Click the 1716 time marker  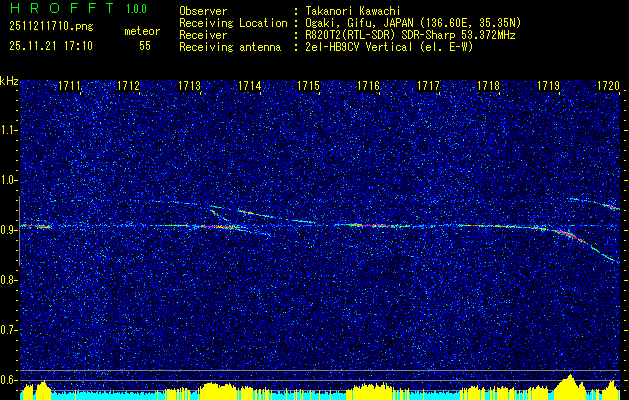(369, 86)
